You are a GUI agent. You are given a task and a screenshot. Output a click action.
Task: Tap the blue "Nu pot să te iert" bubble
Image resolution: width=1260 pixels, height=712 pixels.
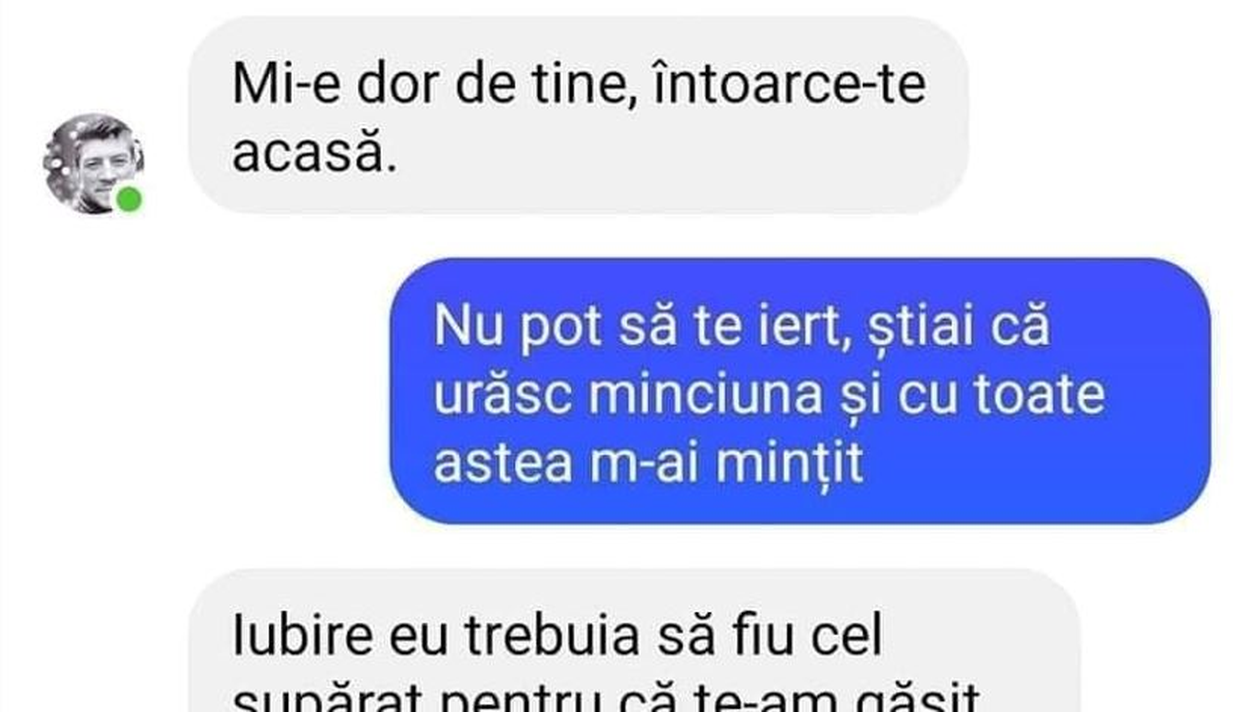[x=800, y=391]
